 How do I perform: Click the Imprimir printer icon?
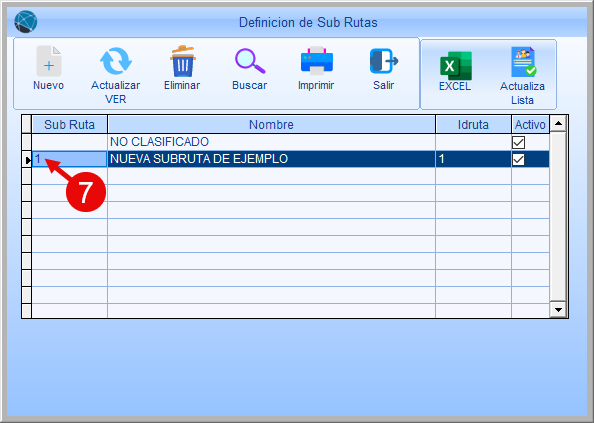(x=316, y=61)
